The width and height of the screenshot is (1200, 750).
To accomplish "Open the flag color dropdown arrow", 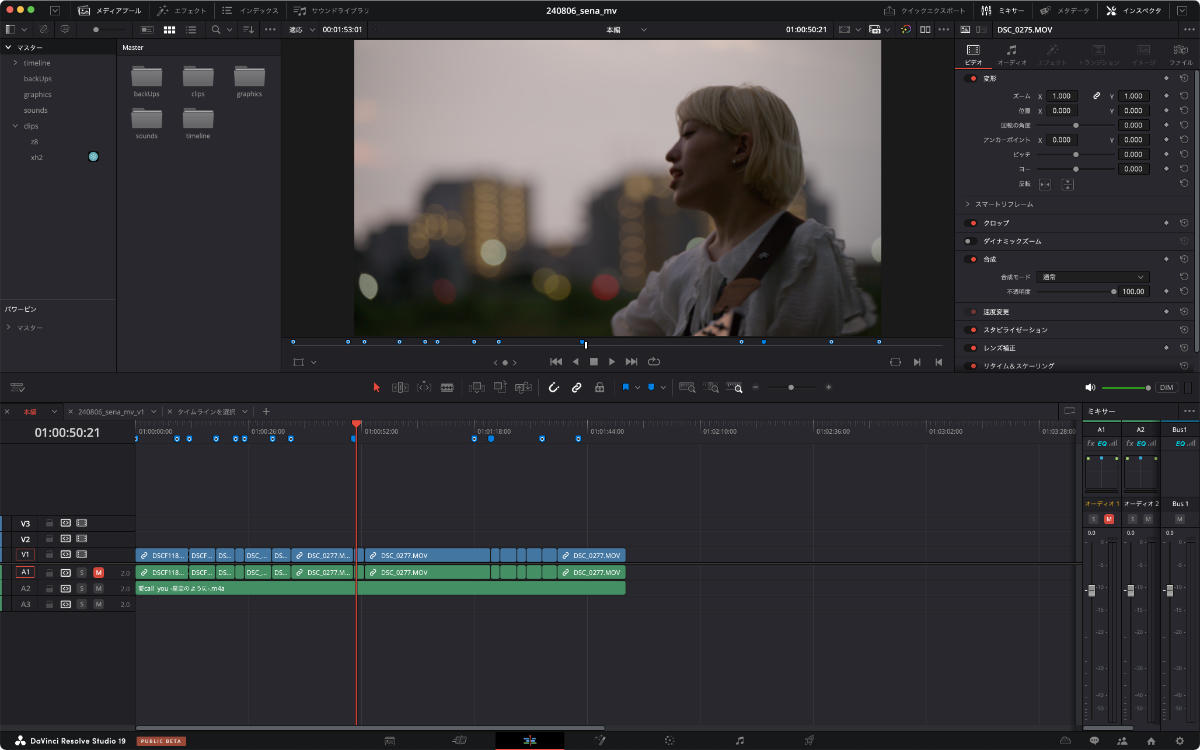I will pos(637,387).
